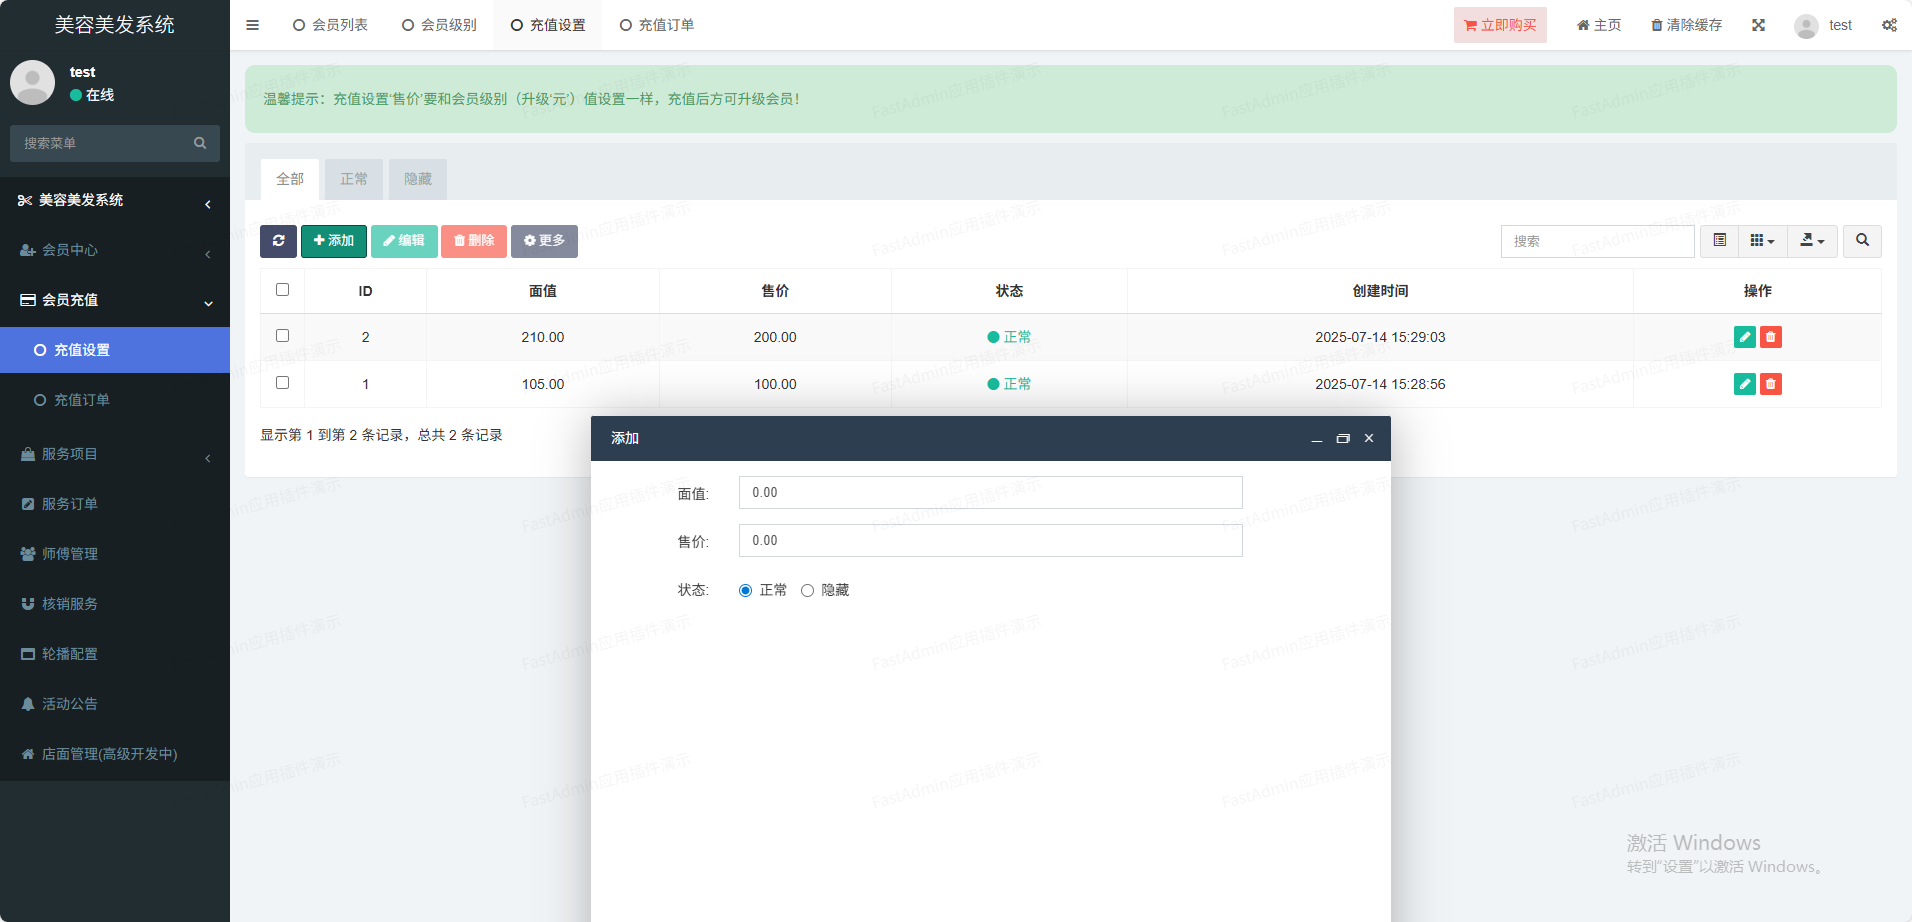Open 充值订单 in the sidebar
The image size is (1912, 922).
(82, 400)
